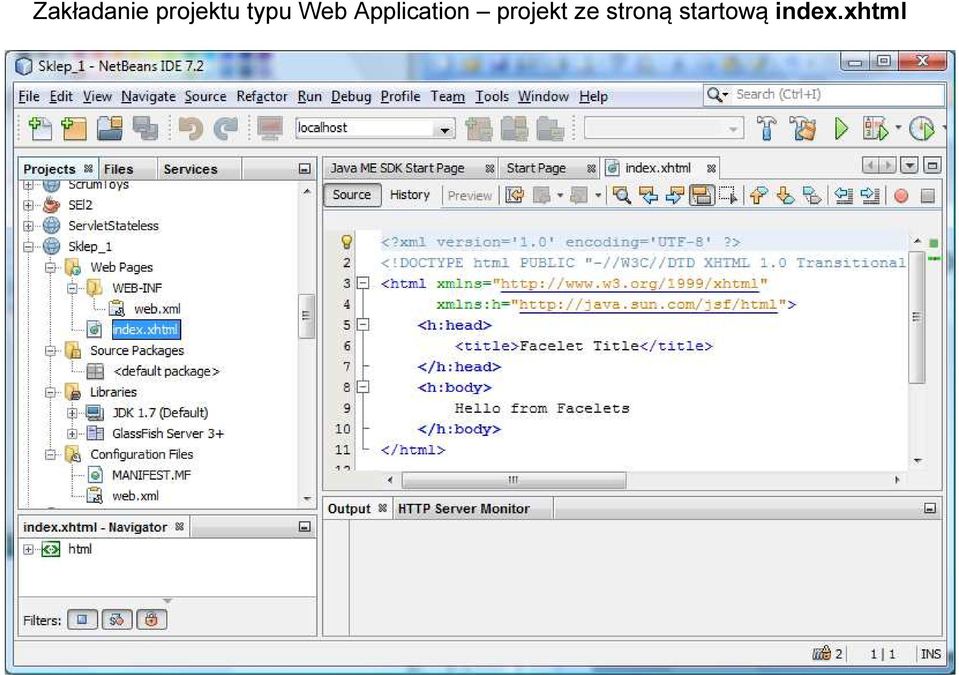Viewport: 959px width, 675px height.
Task: Open the Refactor menu
Action: pos(262,97)
